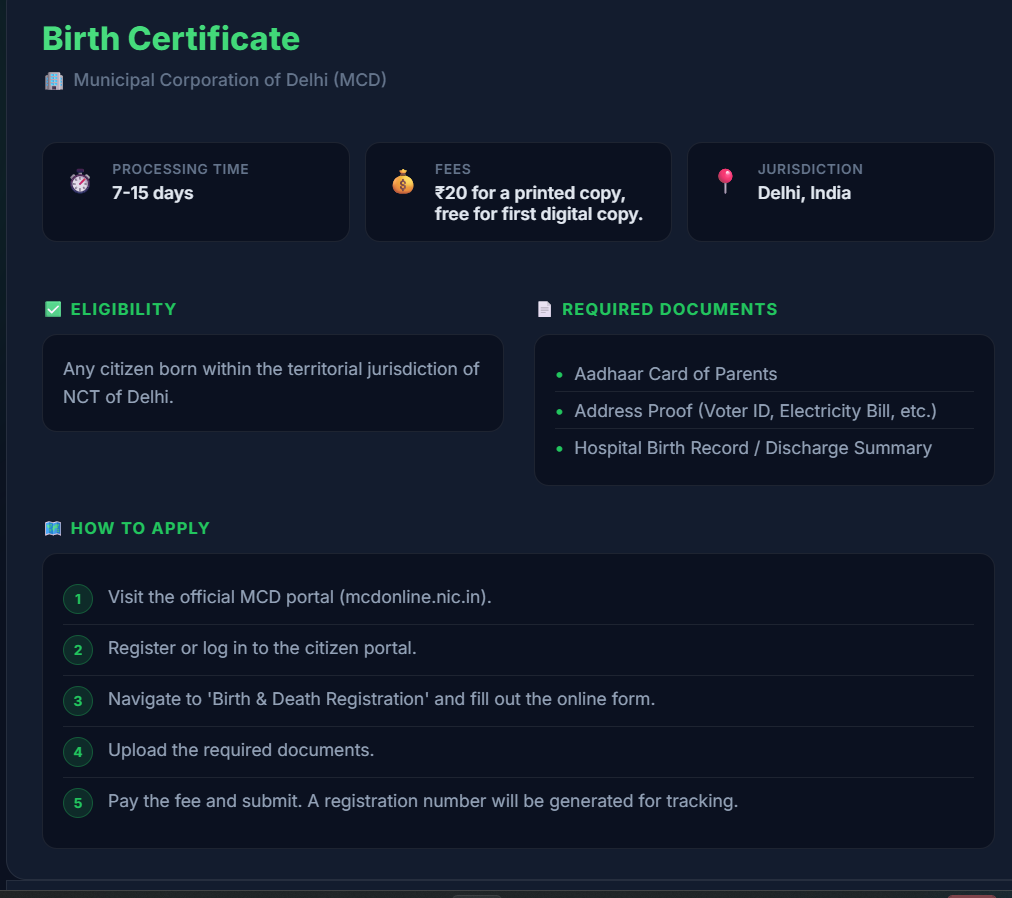Click the "Delhi, India" jurisdiction value
1012x898 pixels.
tap(804, 193)
